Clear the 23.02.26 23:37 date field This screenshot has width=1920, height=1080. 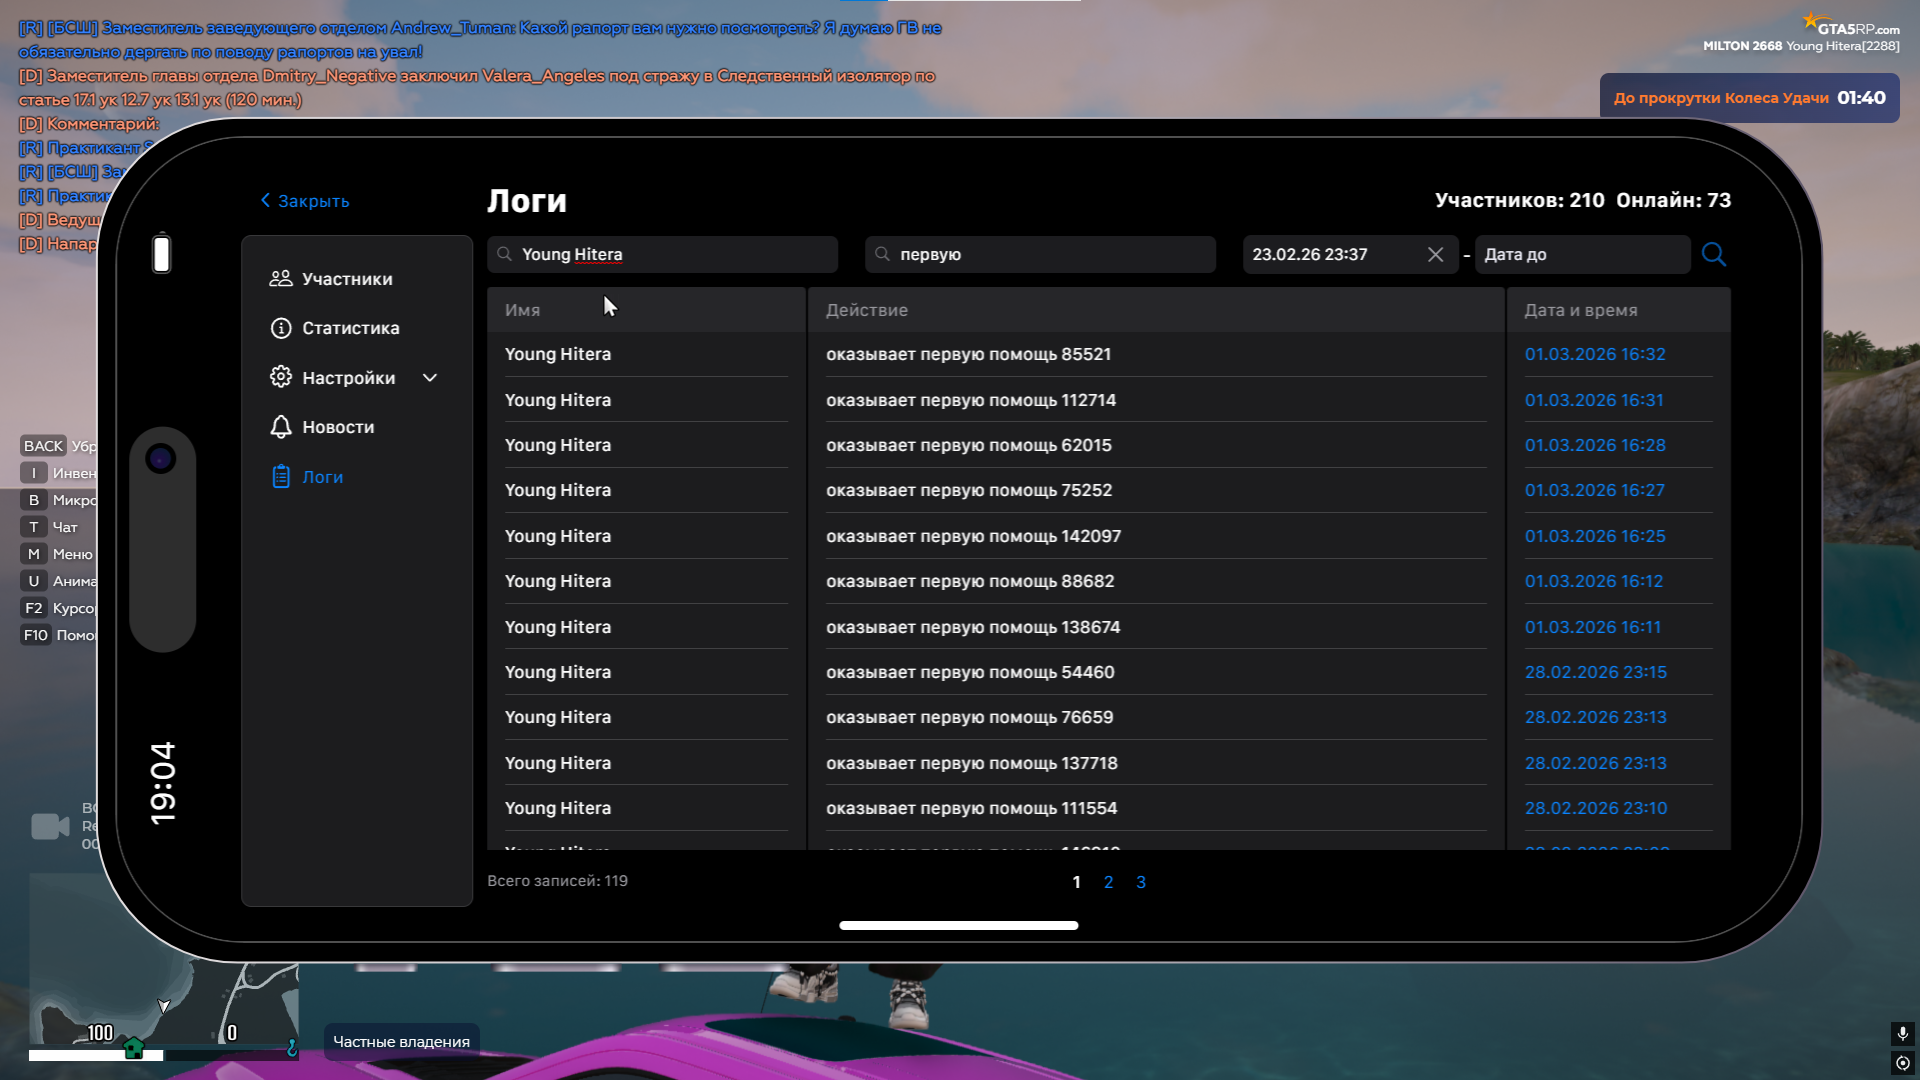[x=1435, y=254]
